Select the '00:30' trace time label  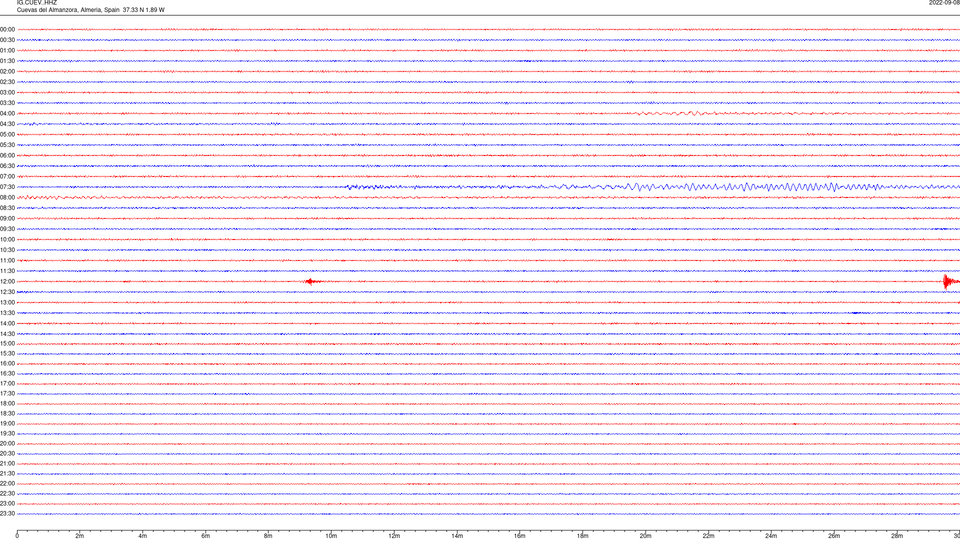pyautogui.click(x=7, y=40)
